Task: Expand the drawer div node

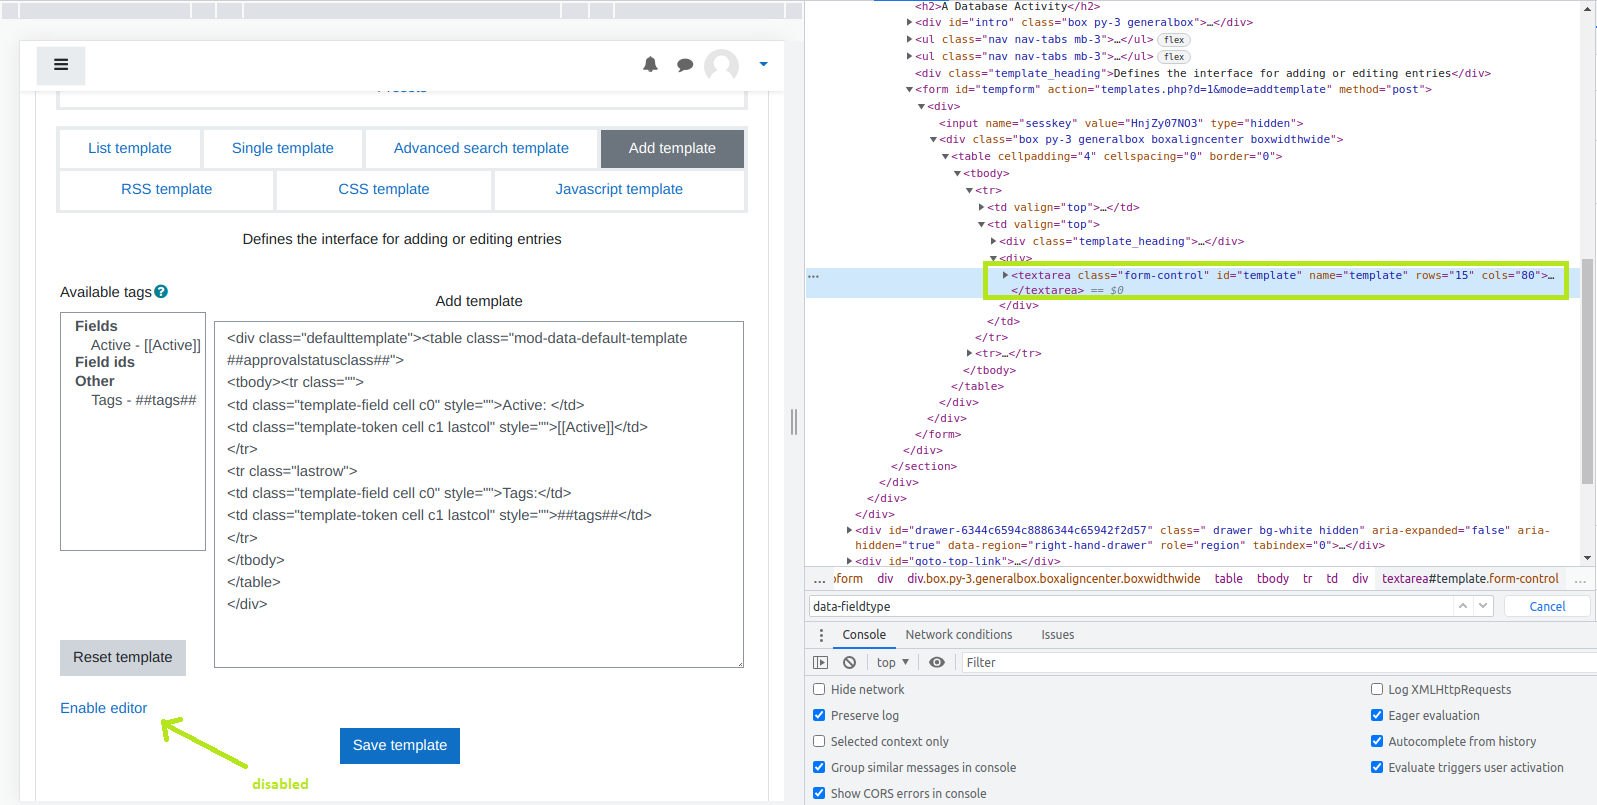Action: 849,530
